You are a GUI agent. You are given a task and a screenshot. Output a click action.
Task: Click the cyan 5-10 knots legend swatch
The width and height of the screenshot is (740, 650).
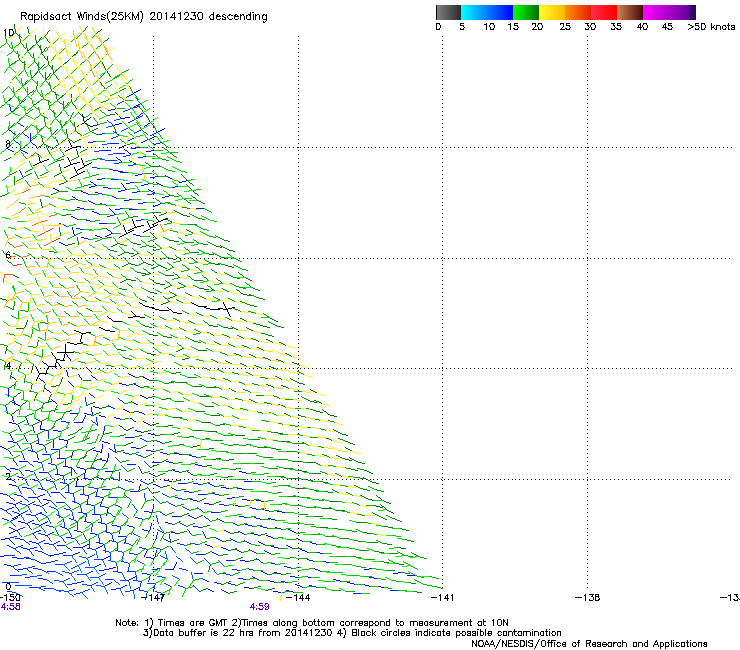coord(474,12)
